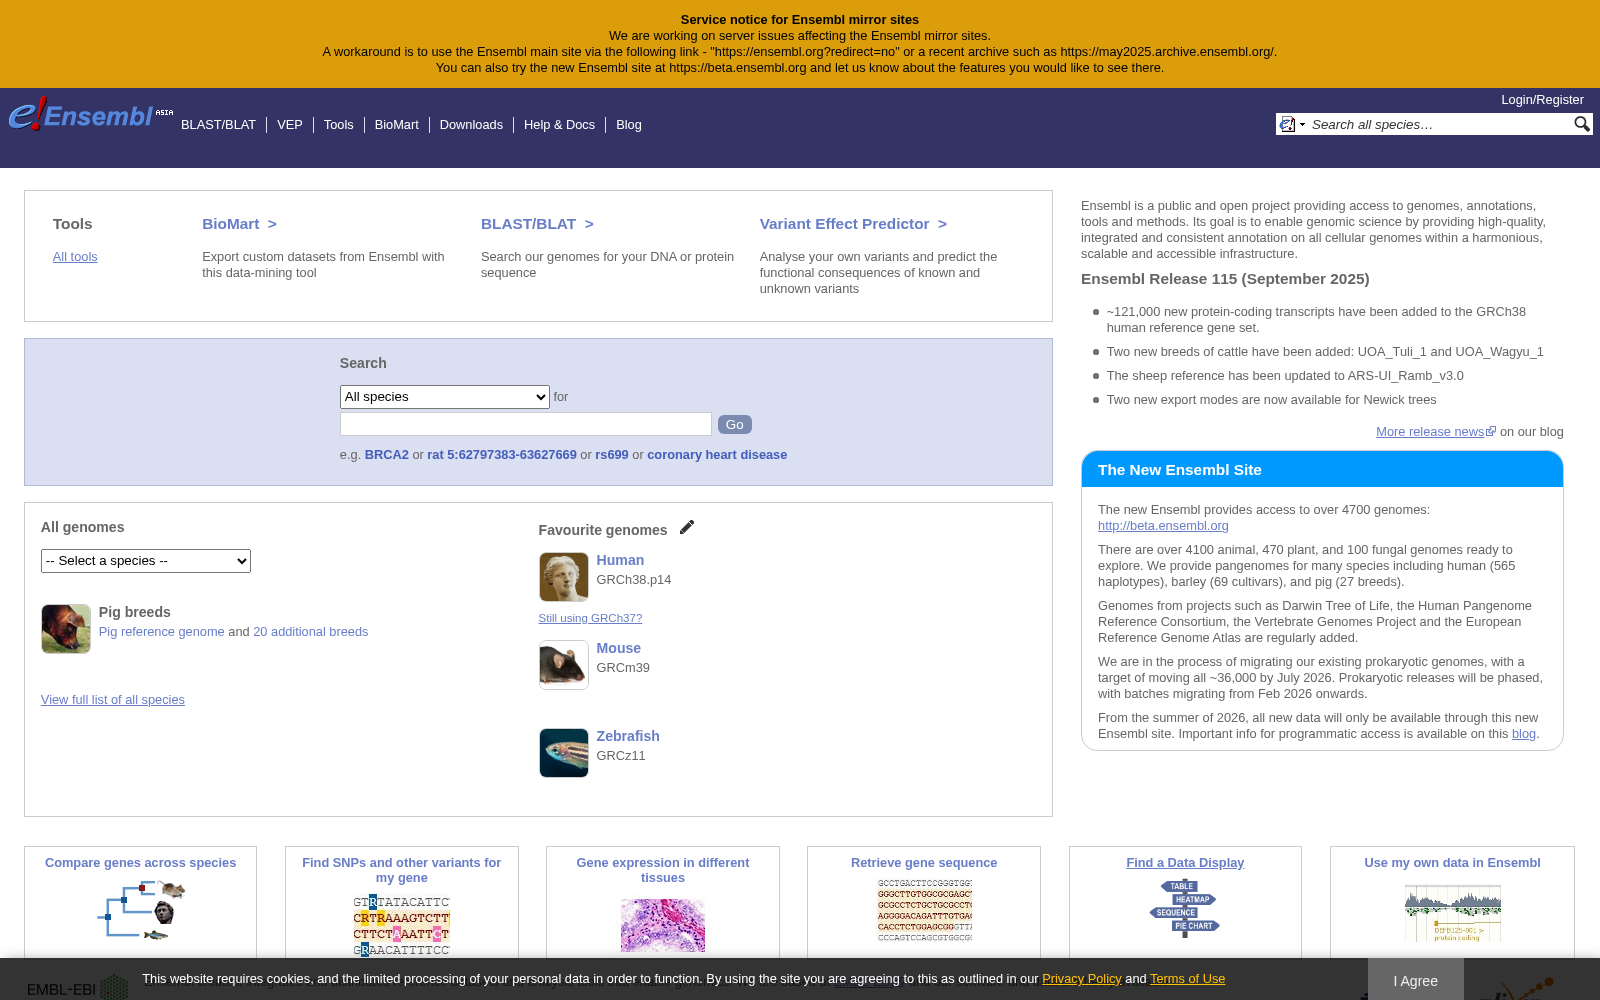
Task: Click the data display signpost icon
Action: [1185, 907]
